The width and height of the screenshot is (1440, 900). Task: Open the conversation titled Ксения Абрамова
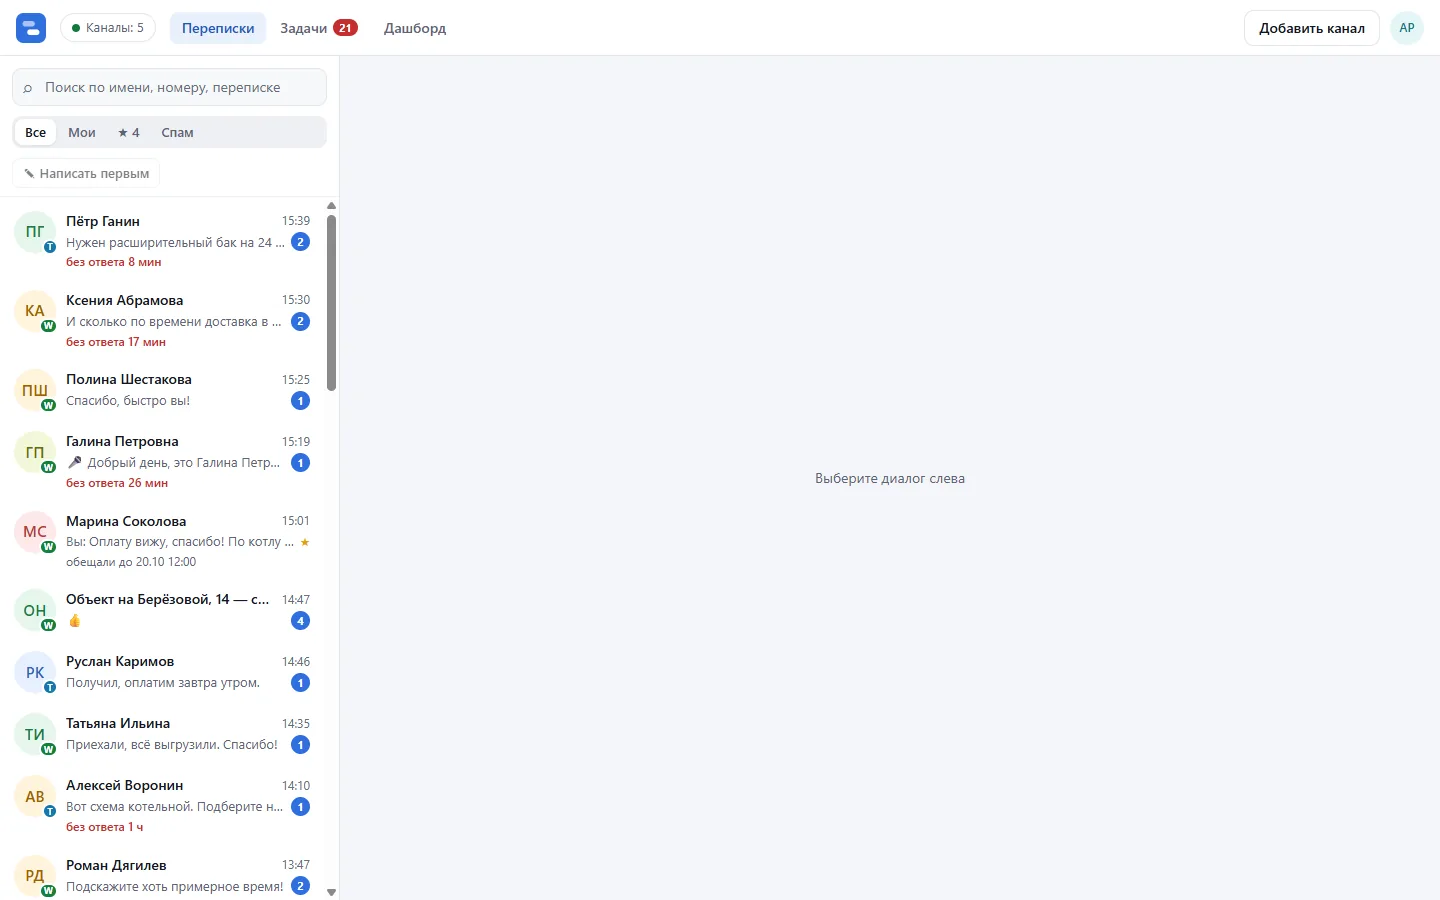click(164, 320)
